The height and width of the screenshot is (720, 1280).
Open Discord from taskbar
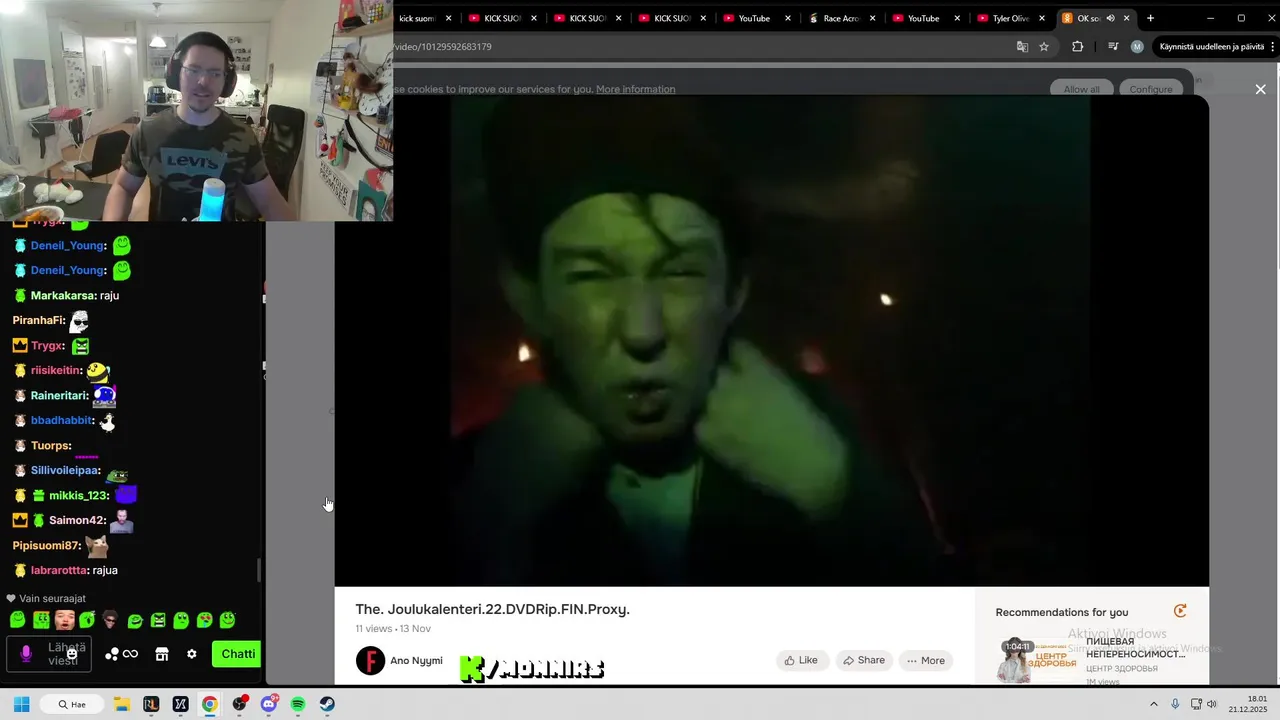pos(268,704)
